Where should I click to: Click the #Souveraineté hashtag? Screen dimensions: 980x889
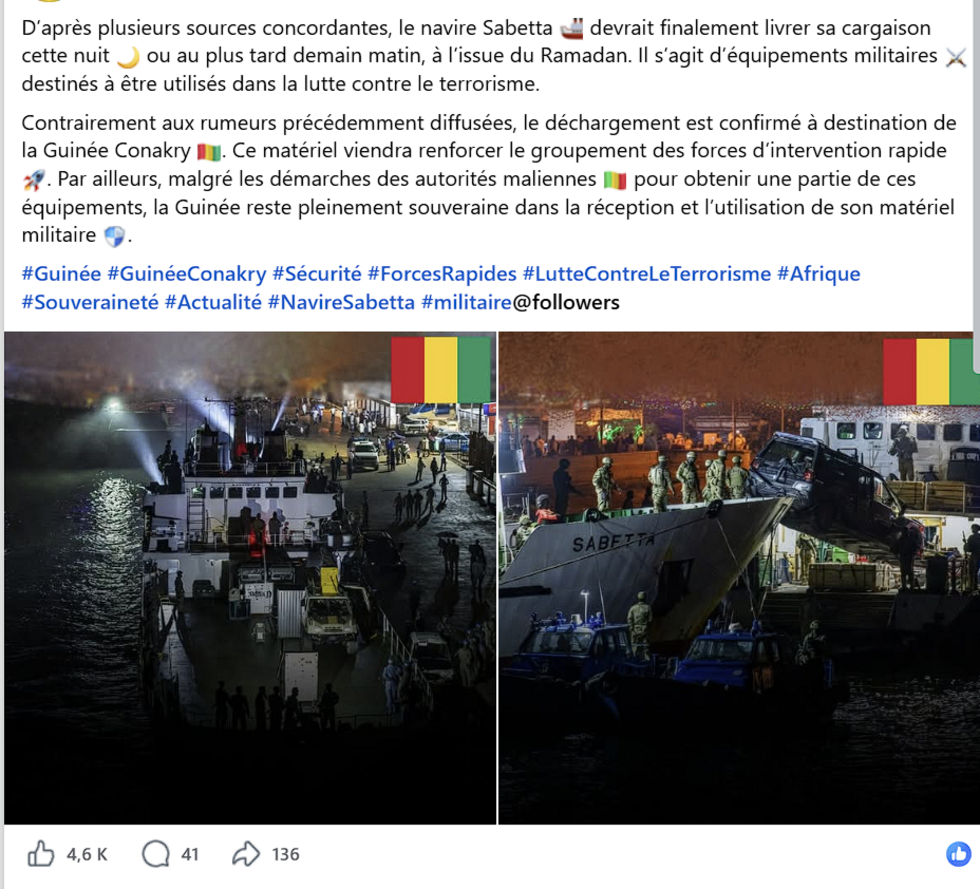90,303
